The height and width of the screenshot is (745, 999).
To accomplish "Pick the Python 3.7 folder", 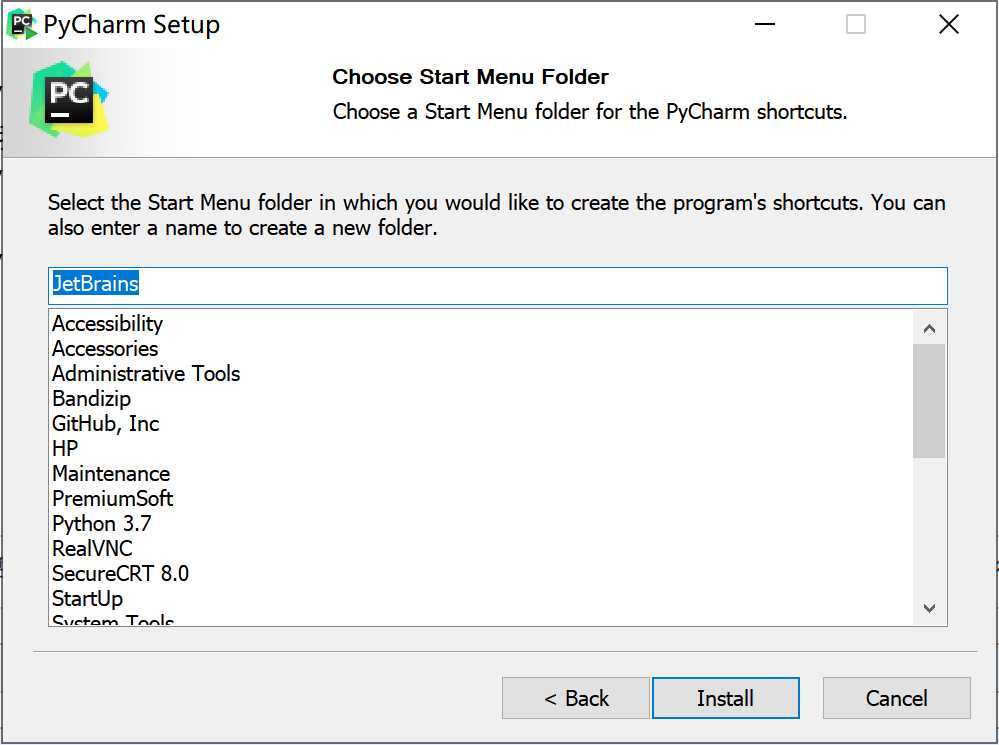I will tap(102, 524).
